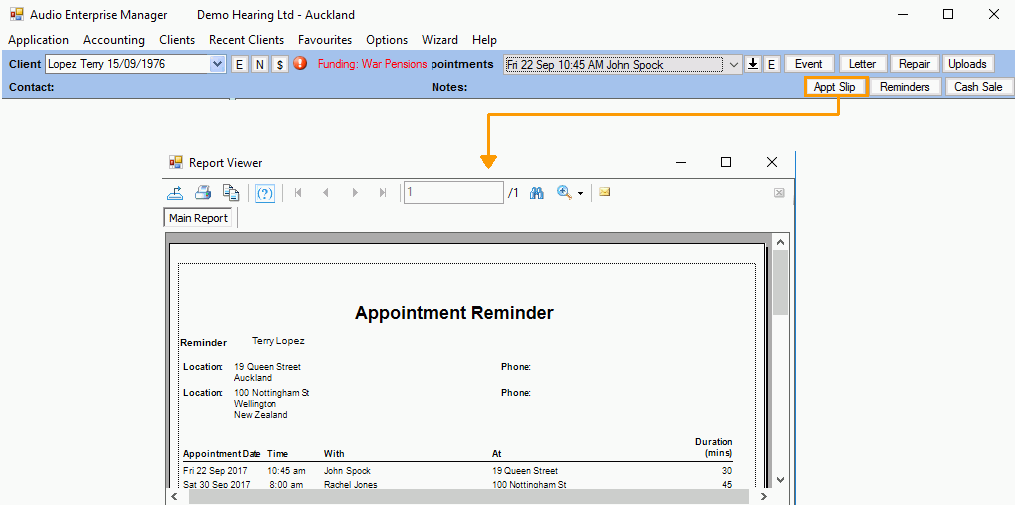Click the report's vertical scrollbar thumb

pyautogui.click(x=780, y=282)
